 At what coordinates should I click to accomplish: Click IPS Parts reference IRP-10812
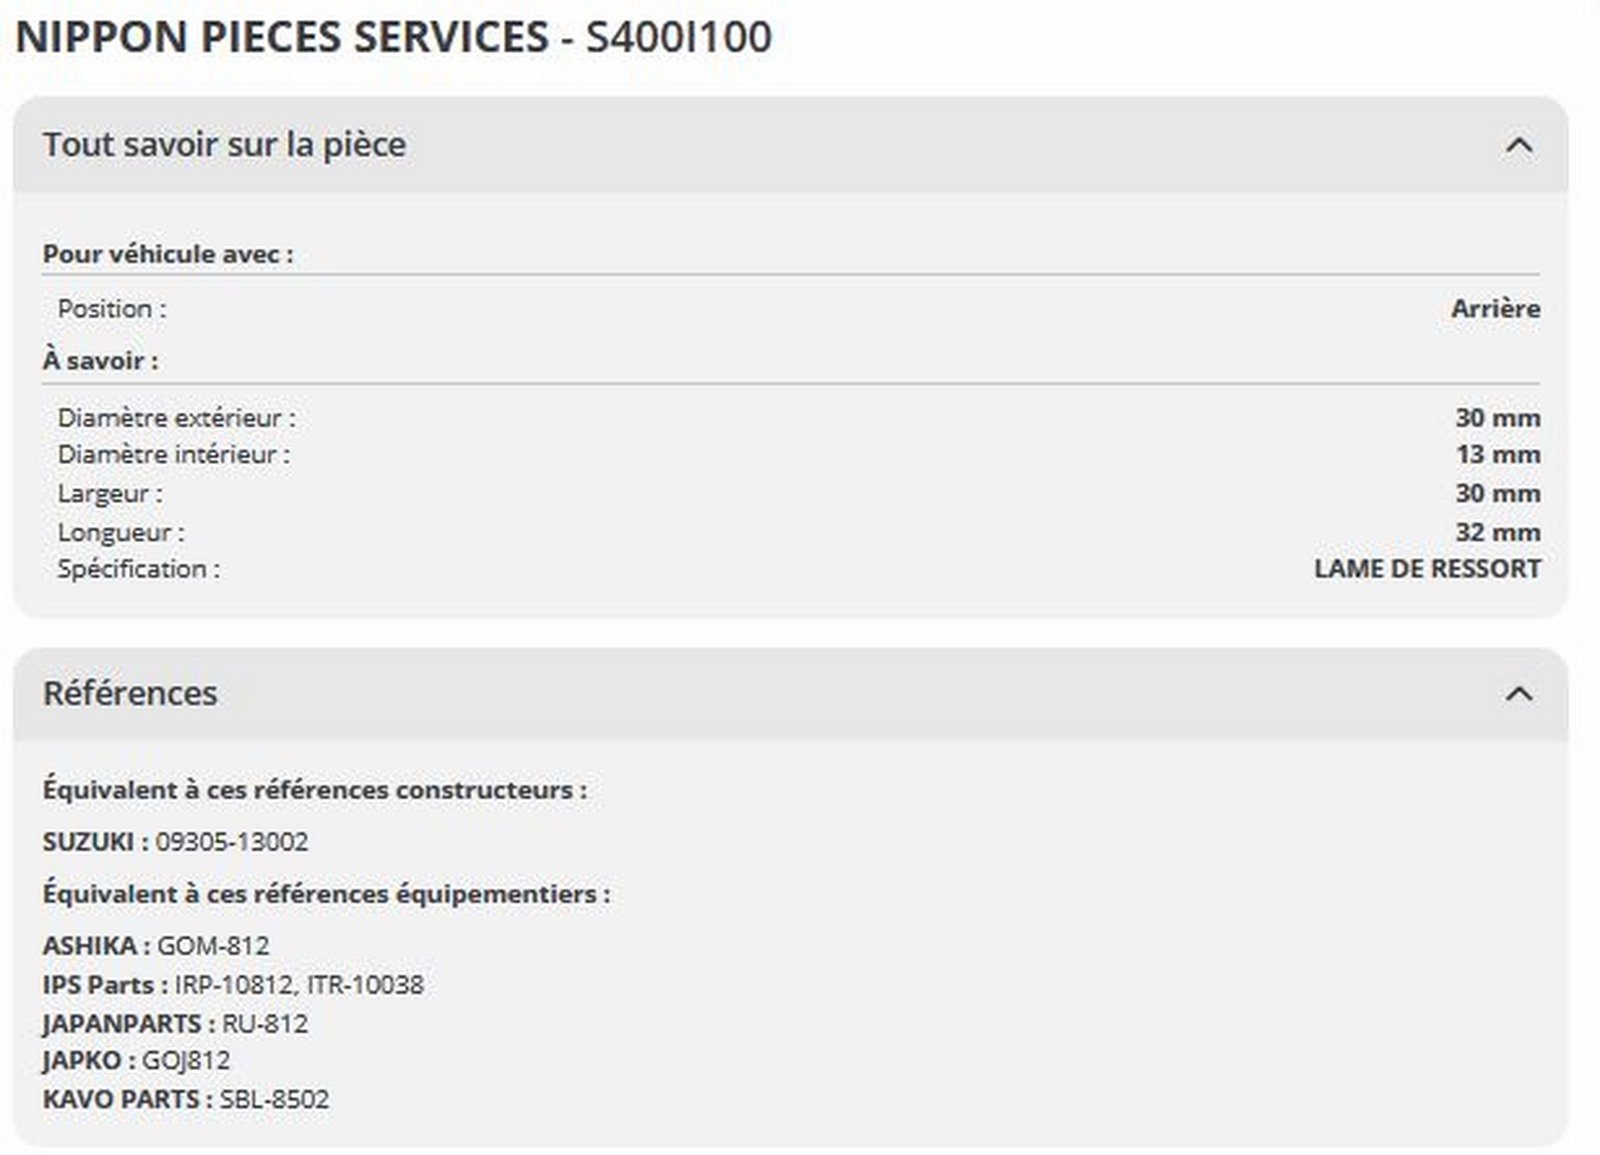click(x=233, y=985)
